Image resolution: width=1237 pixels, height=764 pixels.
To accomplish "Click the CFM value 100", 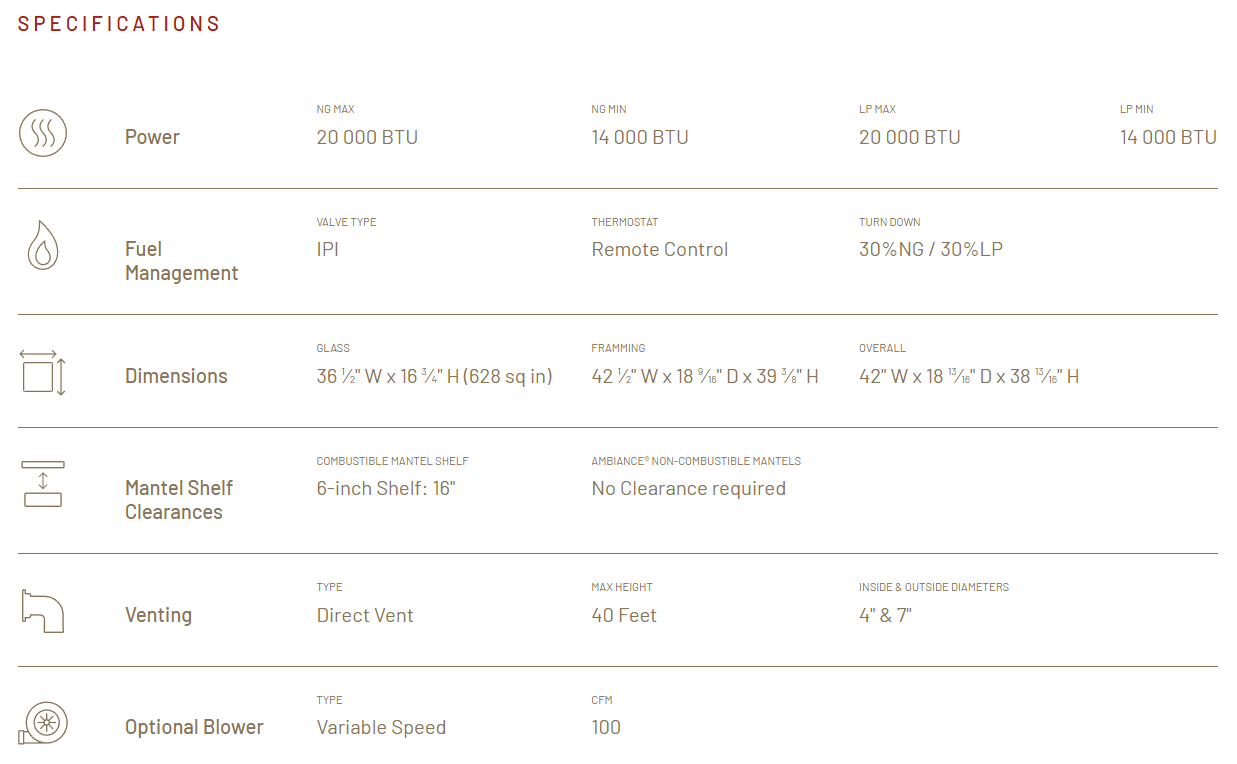I will [606, 728].
